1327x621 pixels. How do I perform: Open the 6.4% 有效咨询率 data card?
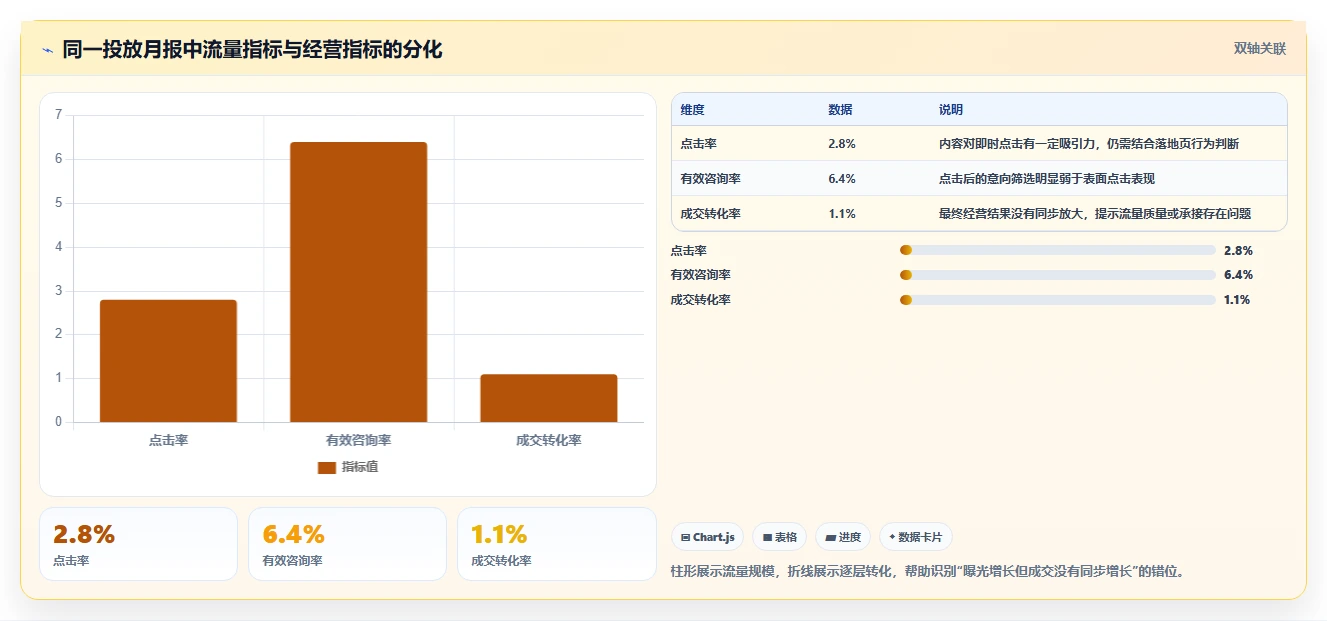click(347, 544)
